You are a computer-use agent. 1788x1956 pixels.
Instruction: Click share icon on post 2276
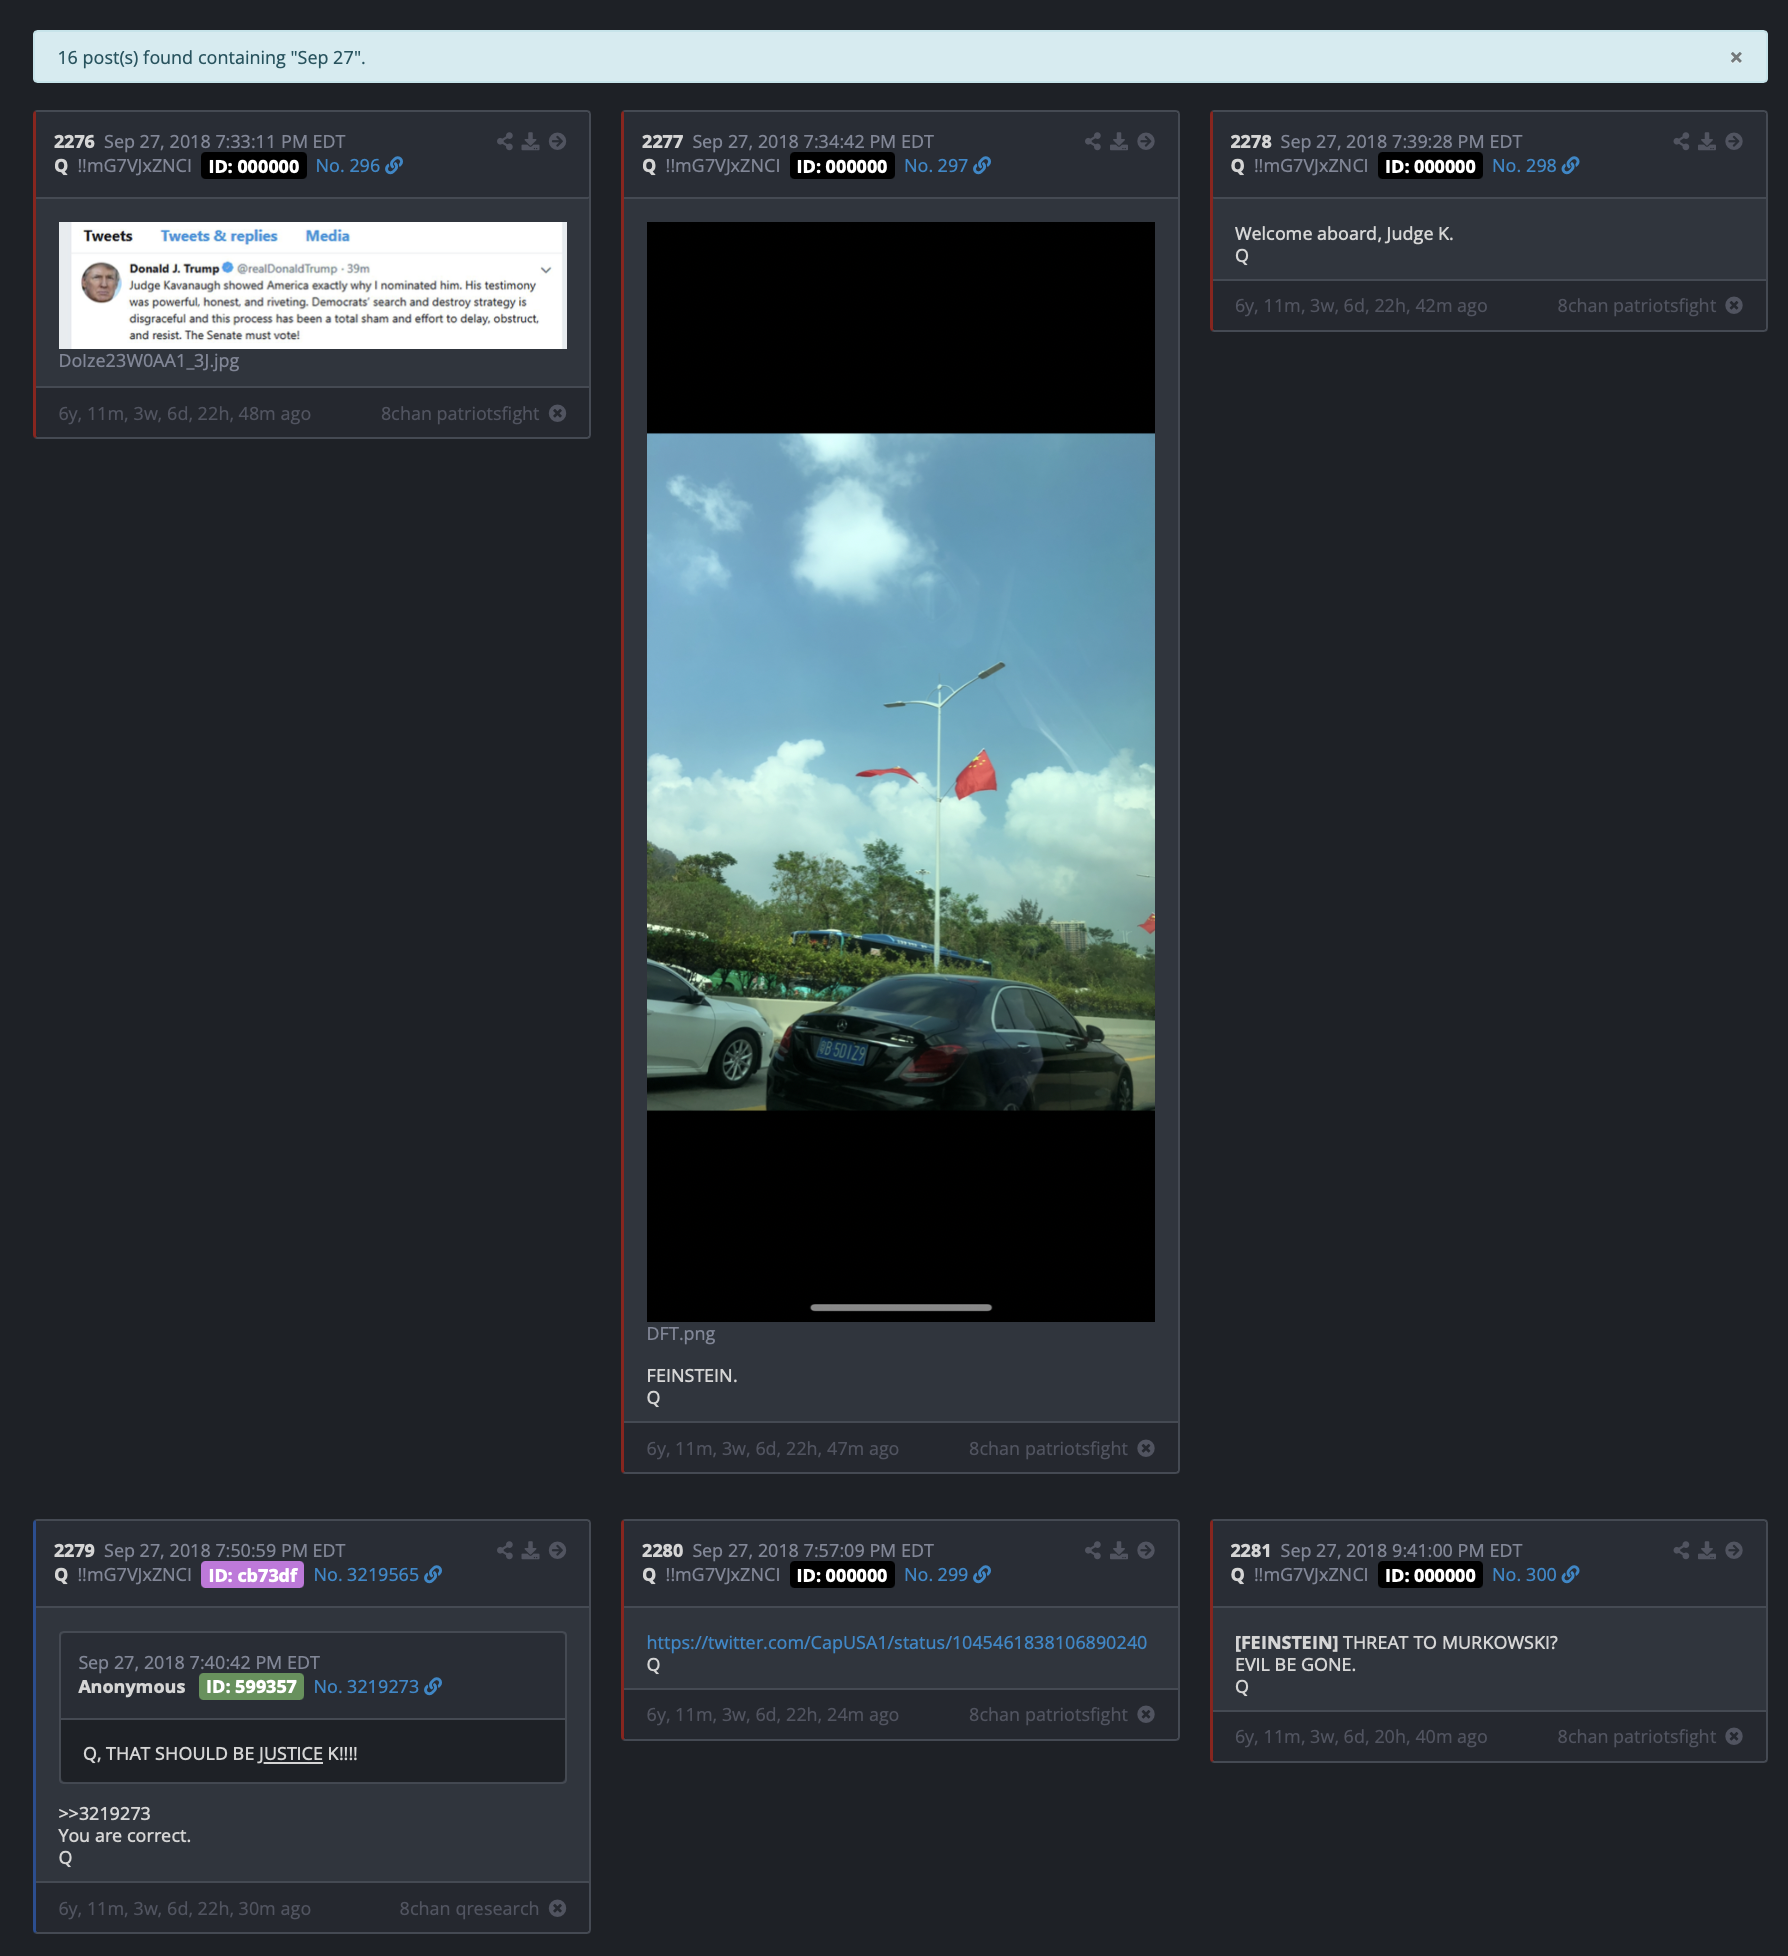click(504, 142)
